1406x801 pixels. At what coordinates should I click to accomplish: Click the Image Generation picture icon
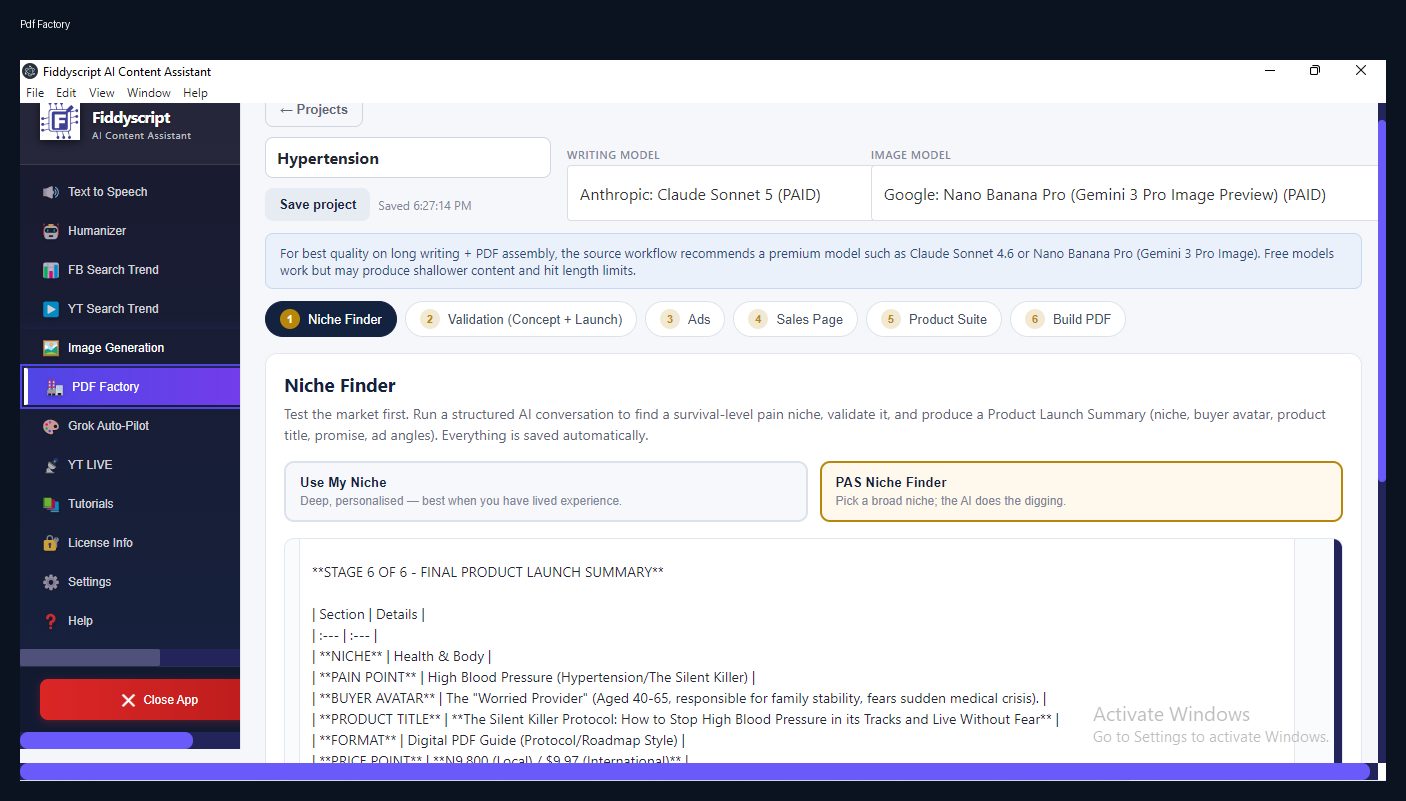point(51,348)
